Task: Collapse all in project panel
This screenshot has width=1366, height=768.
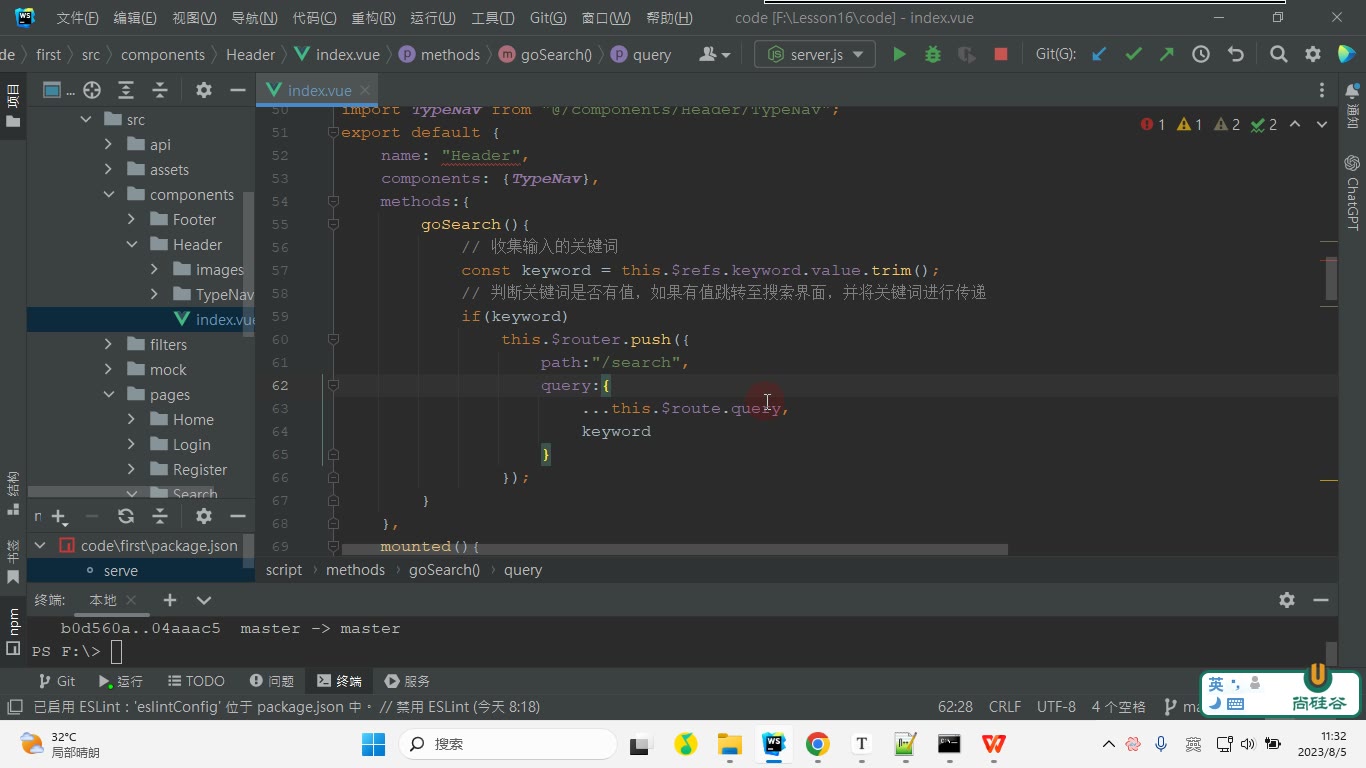Action: point(160,90)
